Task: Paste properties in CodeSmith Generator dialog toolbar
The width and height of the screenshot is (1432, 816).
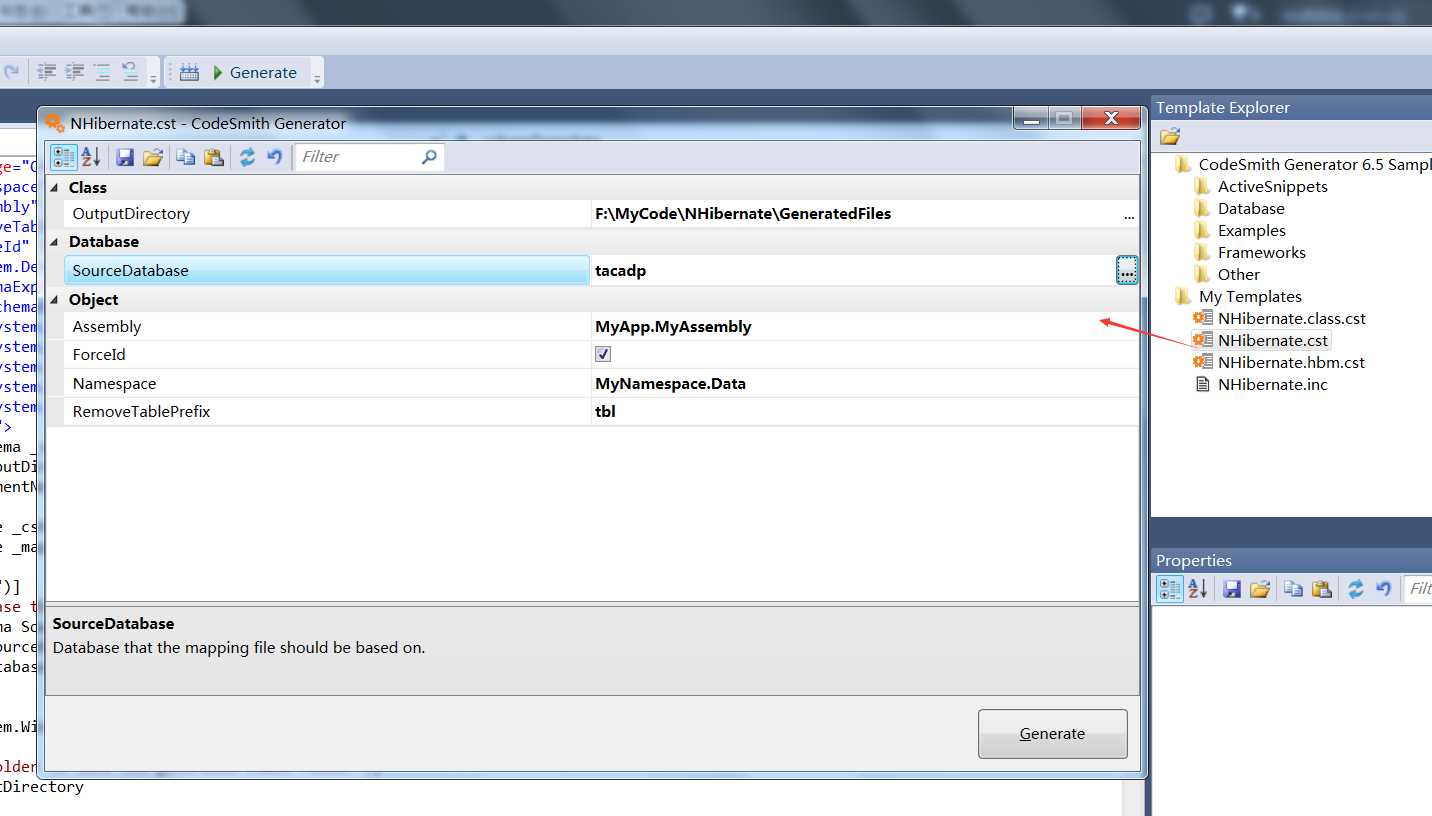Action: 213,157
